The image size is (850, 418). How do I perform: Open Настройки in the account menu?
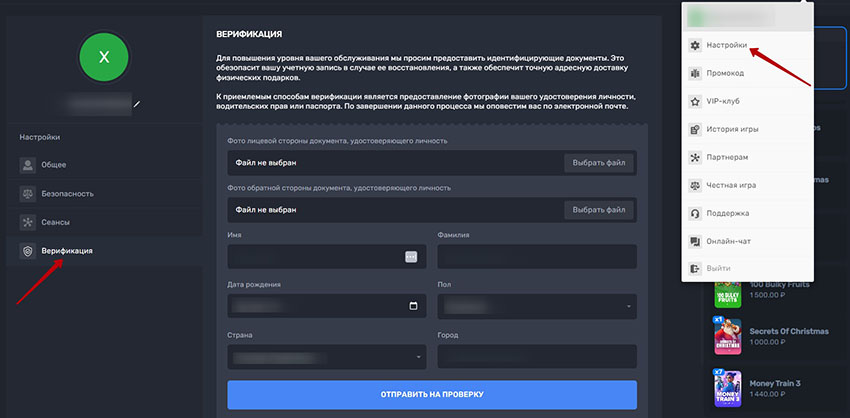tap(748, 45)
